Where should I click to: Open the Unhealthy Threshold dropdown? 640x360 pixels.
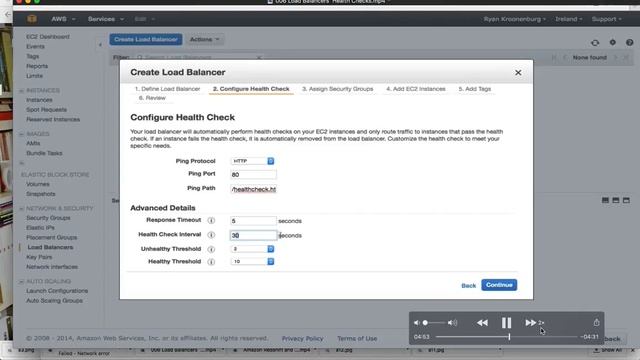(253, 249)
